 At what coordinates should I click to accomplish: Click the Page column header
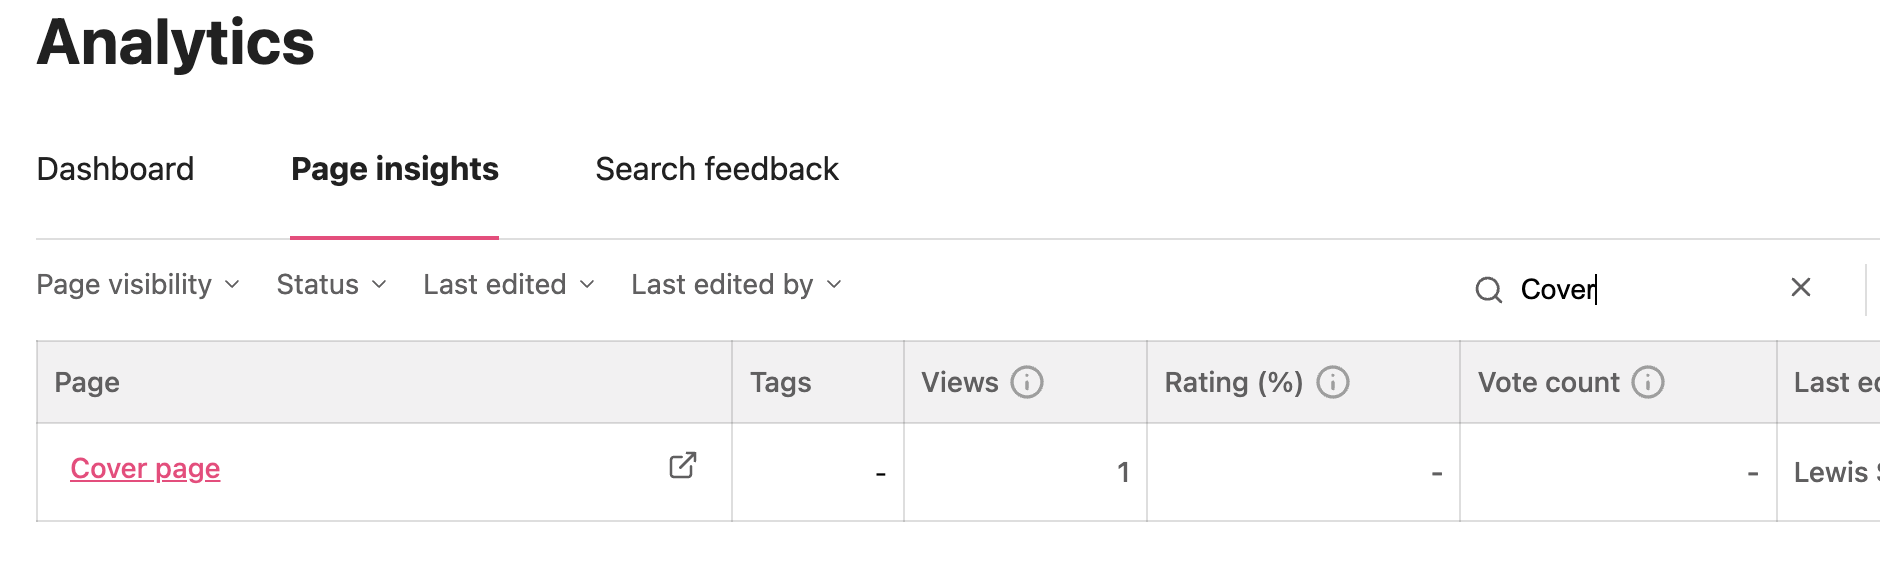tap(384, 382)
